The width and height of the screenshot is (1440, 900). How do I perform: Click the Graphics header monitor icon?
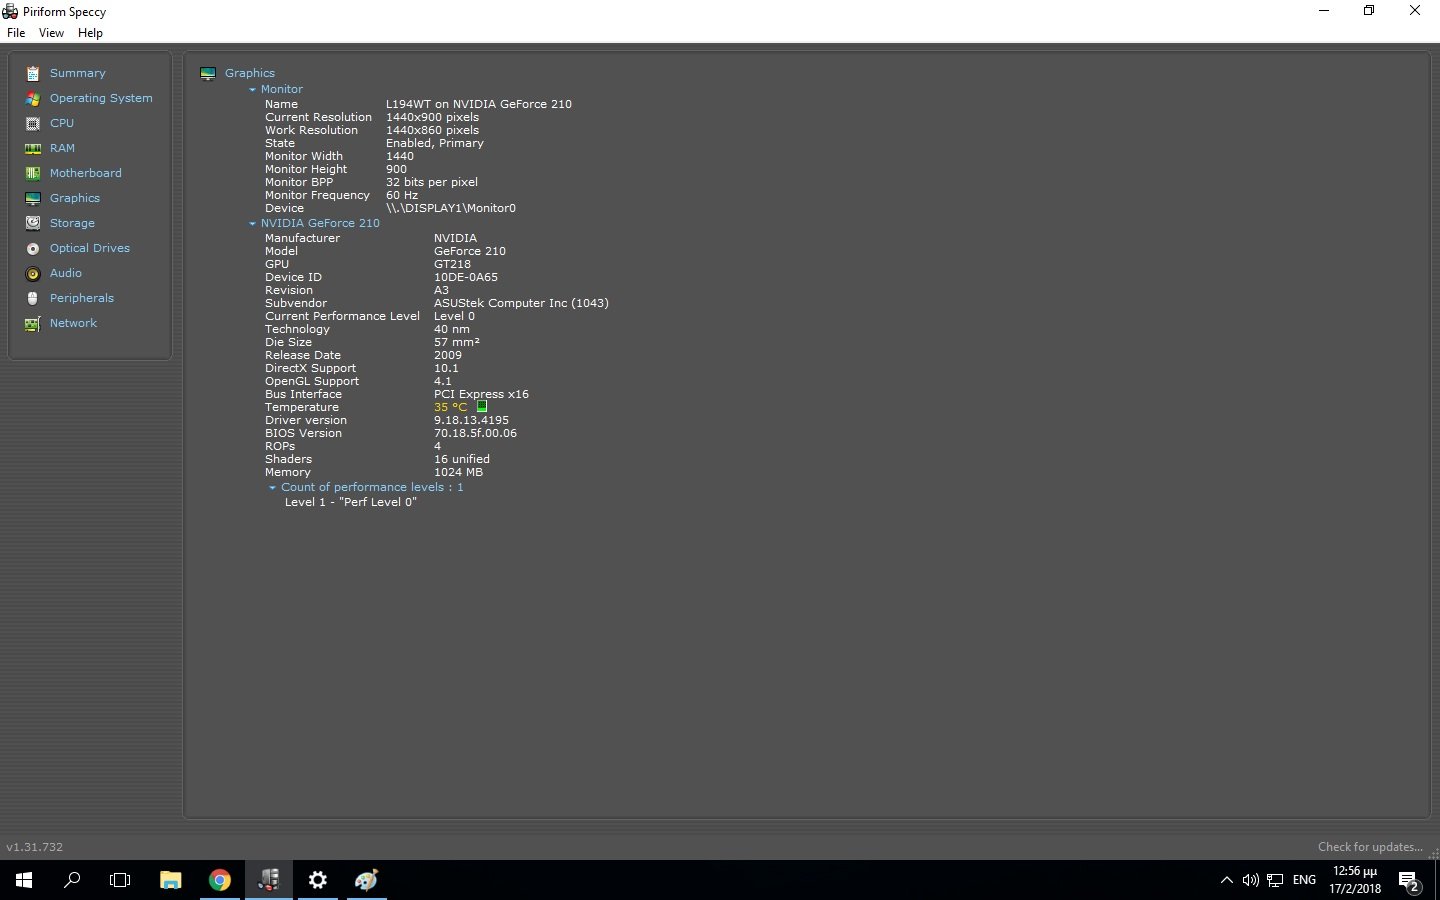tap(208, 73)
